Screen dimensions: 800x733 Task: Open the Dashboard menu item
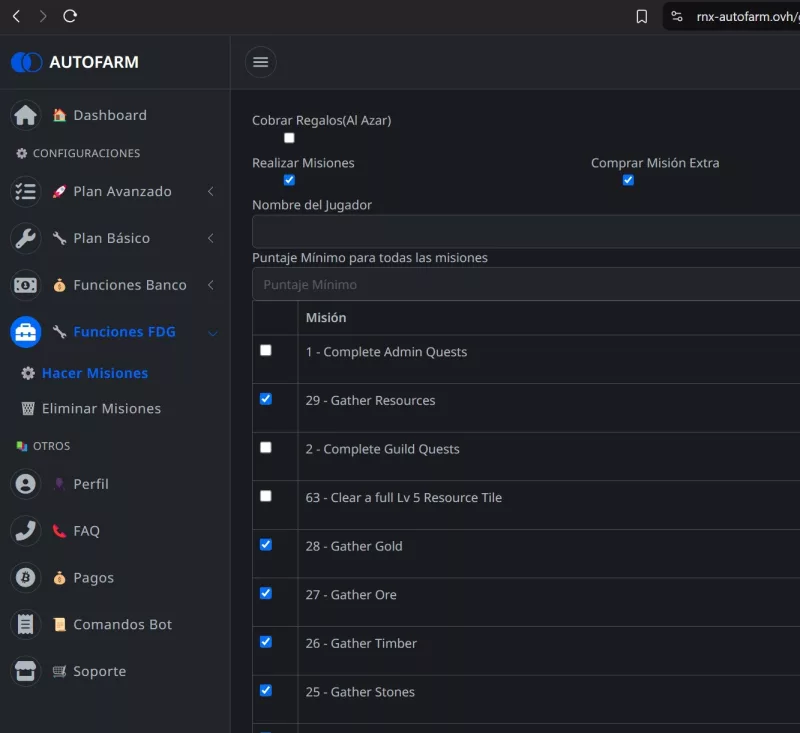[110, 115]
